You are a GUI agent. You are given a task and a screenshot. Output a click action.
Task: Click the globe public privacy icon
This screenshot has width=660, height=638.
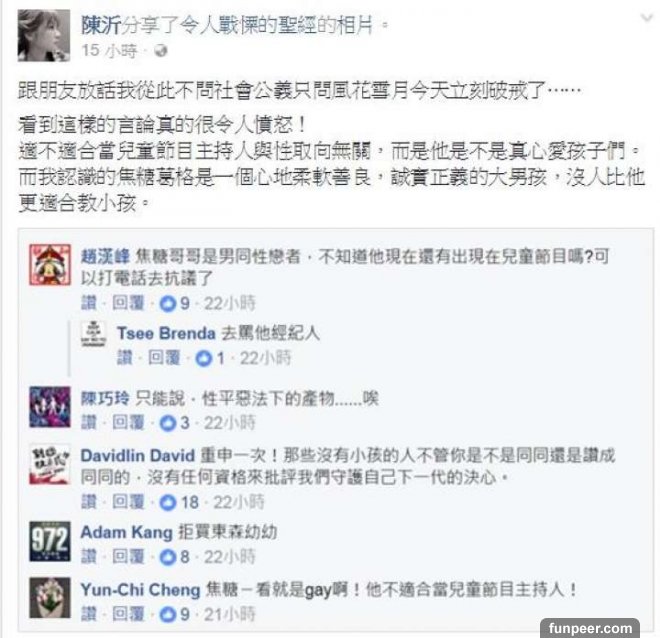click(x=161, y=51)
